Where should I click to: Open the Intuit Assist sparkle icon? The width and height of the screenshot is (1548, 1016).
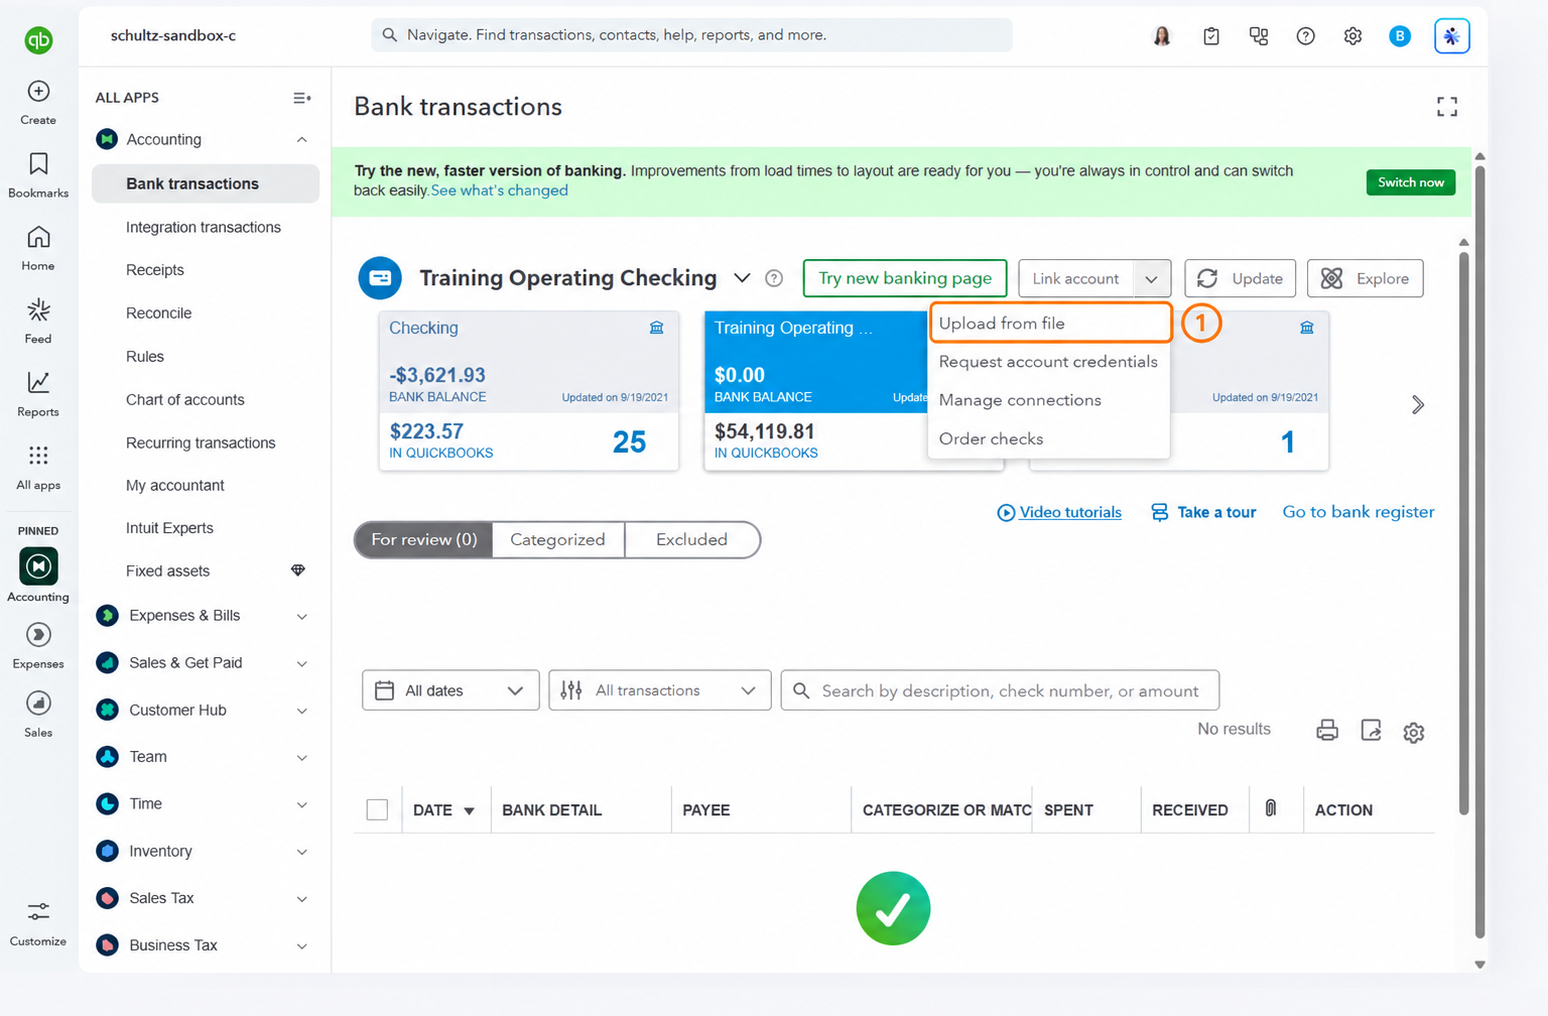tap(1451, 36)
